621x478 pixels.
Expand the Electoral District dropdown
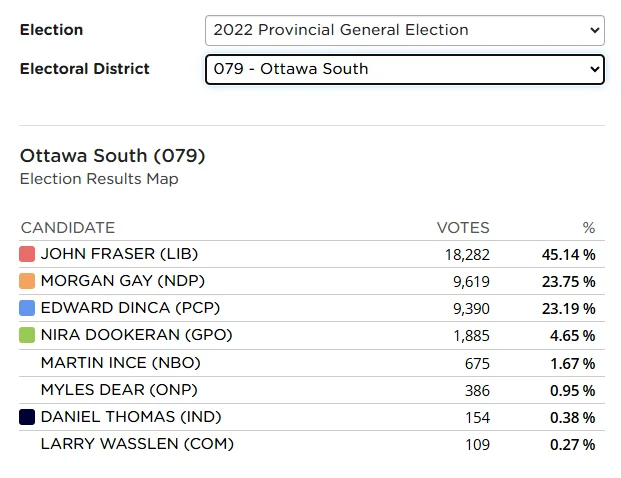(404, 69)
